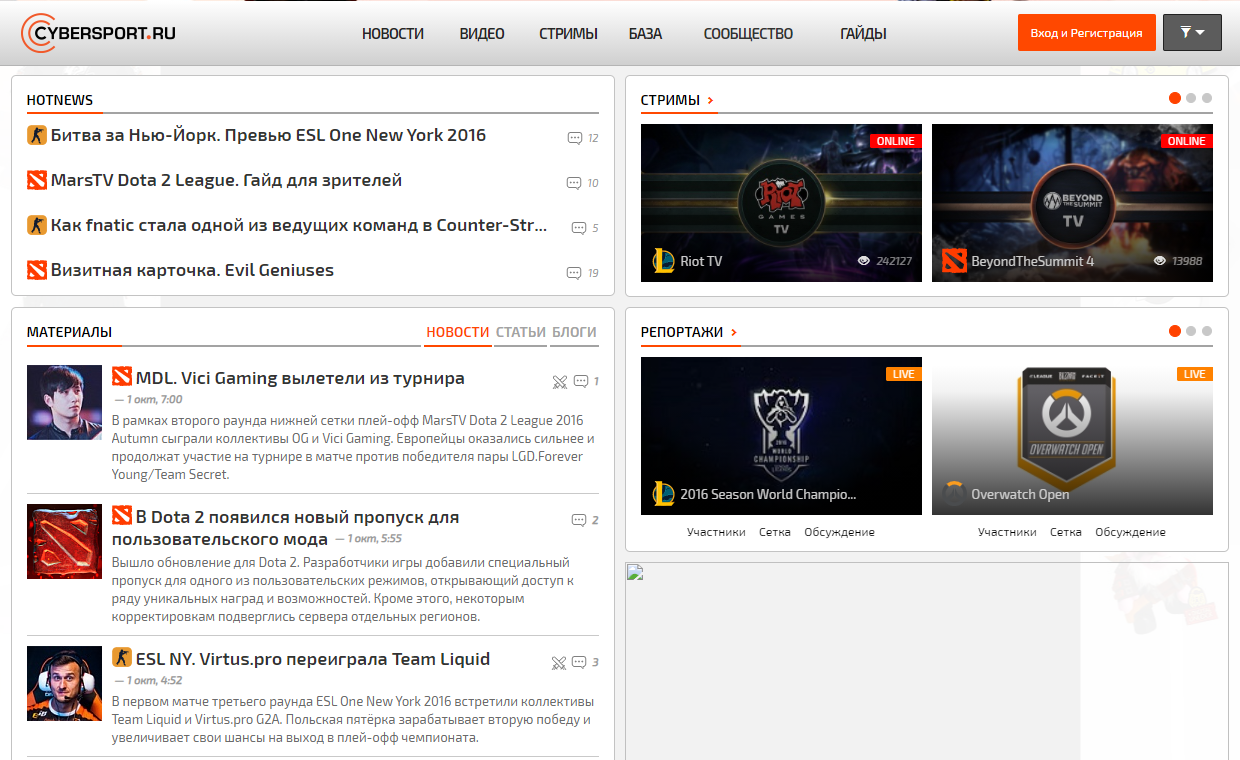Click crossed swords icon on Vici Gaming news
Image resolution: width=1240 pixels, height=760 pixels.
pos(560,381)
